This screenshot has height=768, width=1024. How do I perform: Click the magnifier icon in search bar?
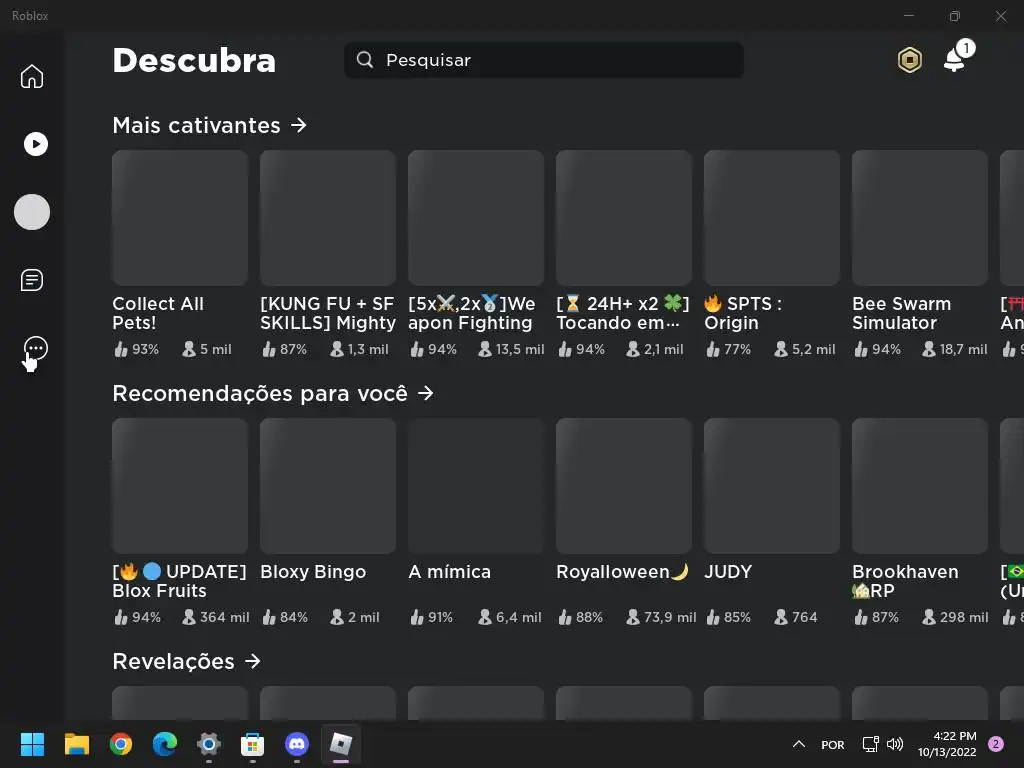364,60
